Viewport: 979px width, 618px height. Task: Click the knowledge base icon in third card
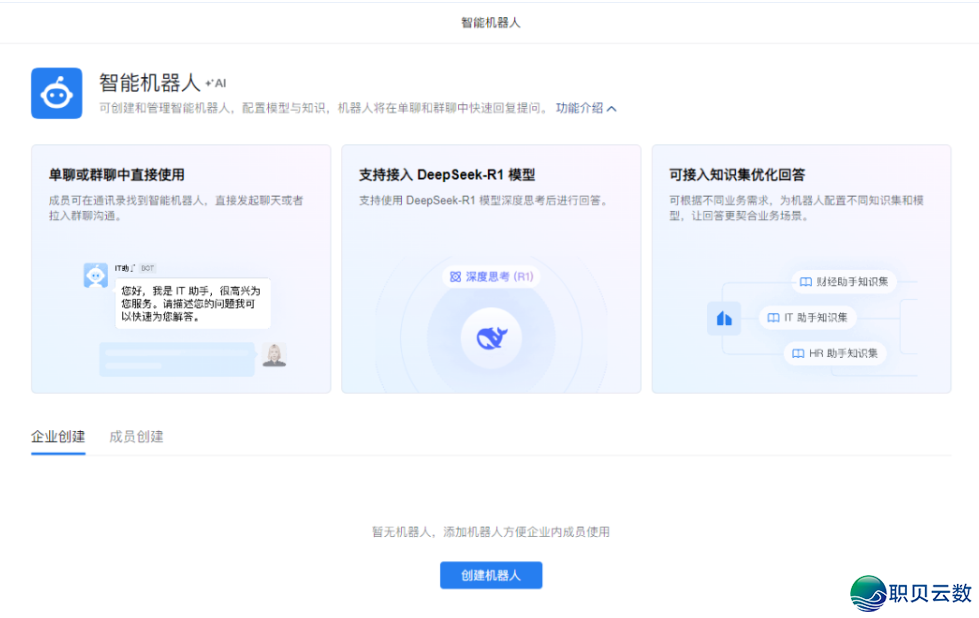coord(724,318)
